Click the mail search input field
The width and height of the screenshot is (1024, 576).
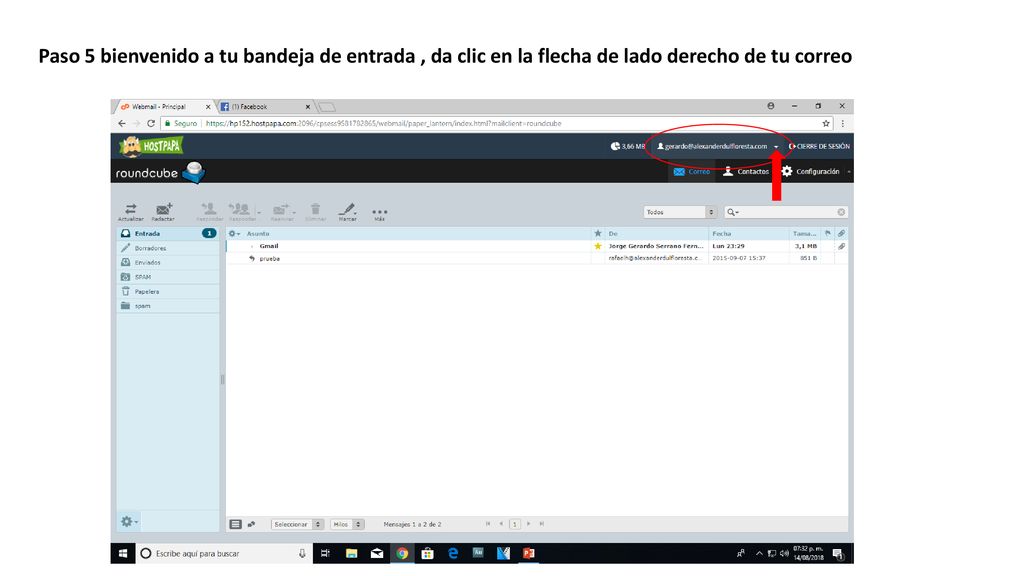pos(788,212)
